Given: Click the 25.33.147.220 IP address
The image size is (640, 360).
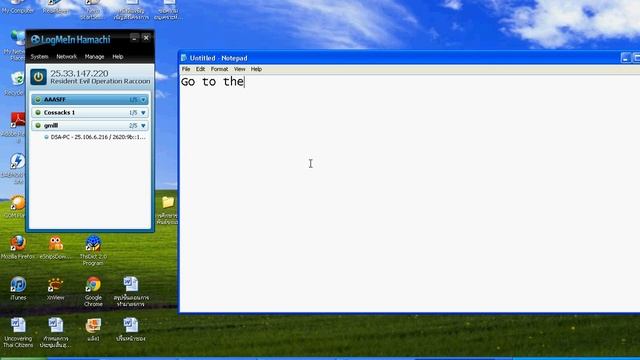Looking at the screenshot, I should pos(79,73).
